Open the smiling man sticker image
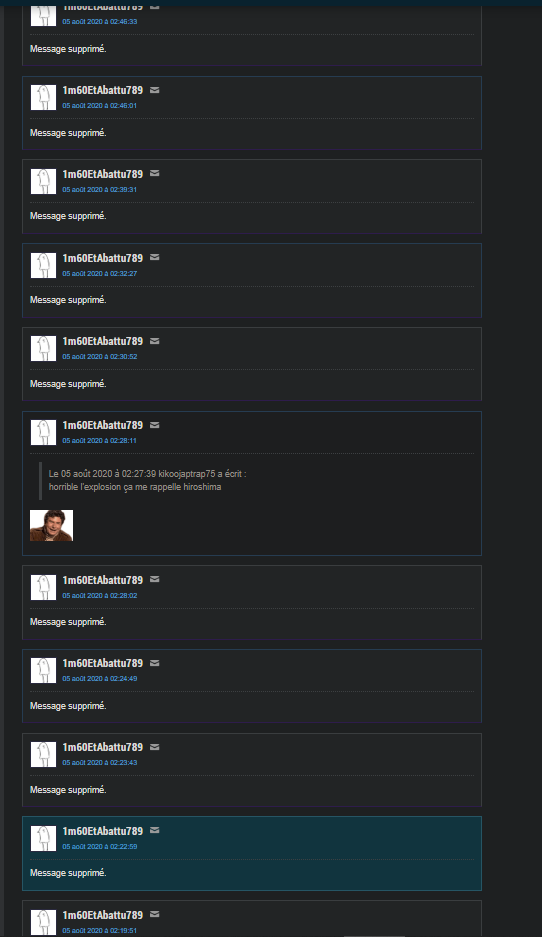Screen dimensions: 542x937 [x=51, y=525]
